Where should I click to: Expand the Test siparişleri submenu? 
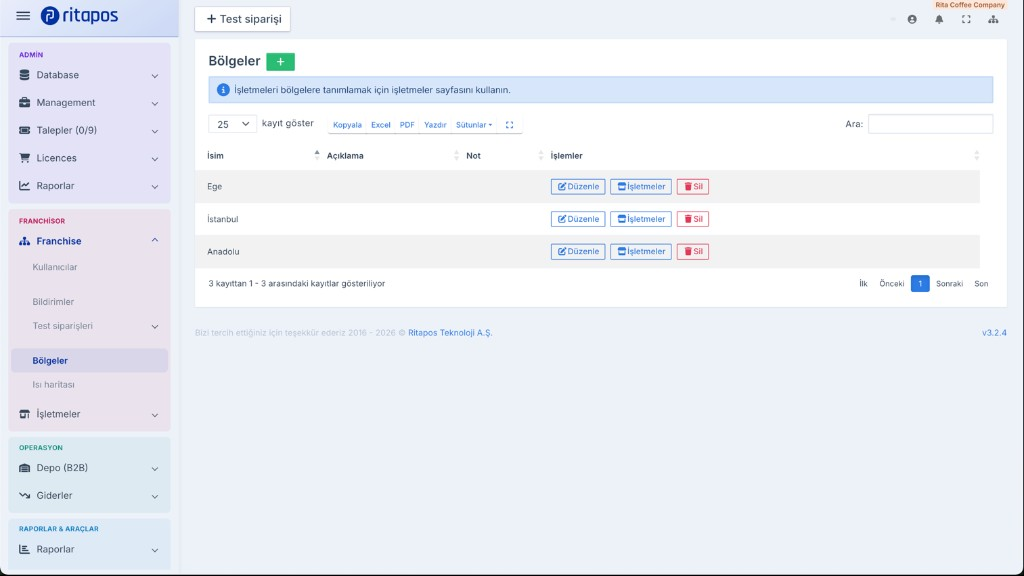[89, 326]
